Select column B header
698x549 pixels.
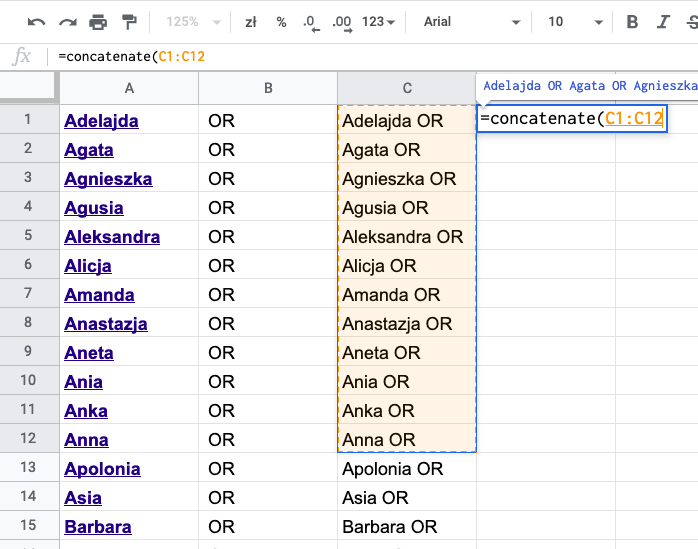[x=268, y=89]
